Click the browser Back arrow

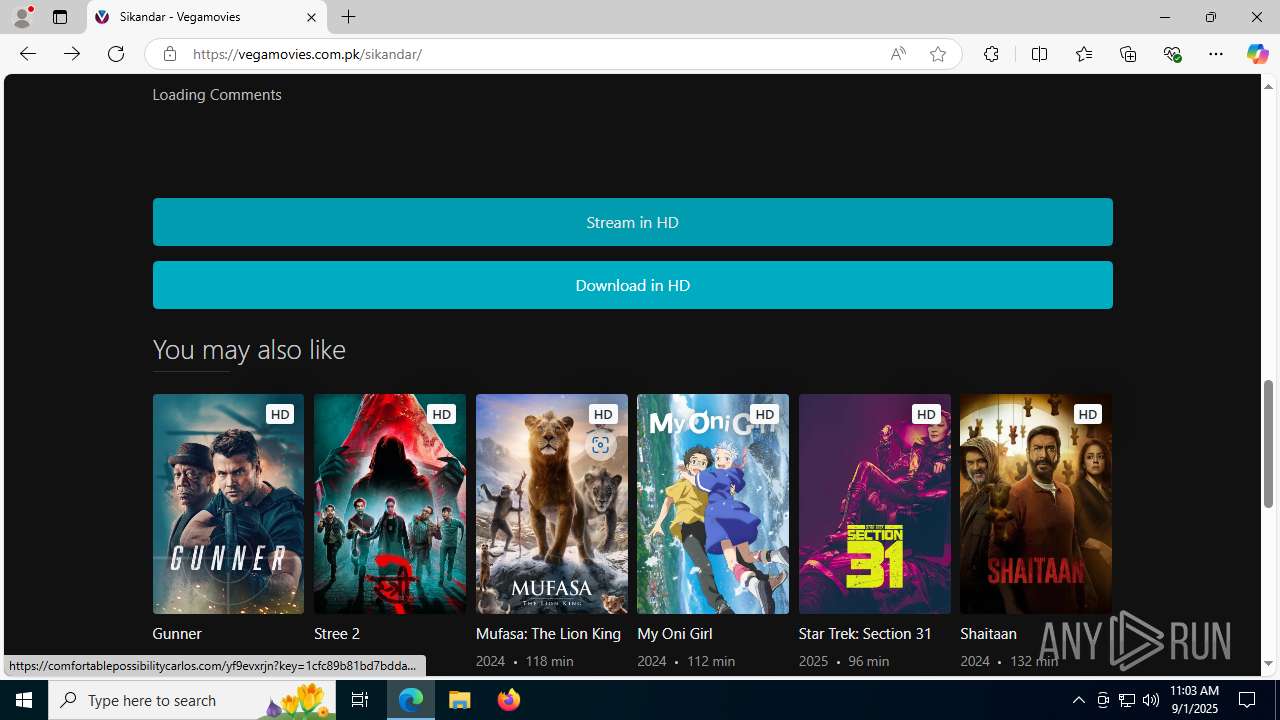coord(28,54)
